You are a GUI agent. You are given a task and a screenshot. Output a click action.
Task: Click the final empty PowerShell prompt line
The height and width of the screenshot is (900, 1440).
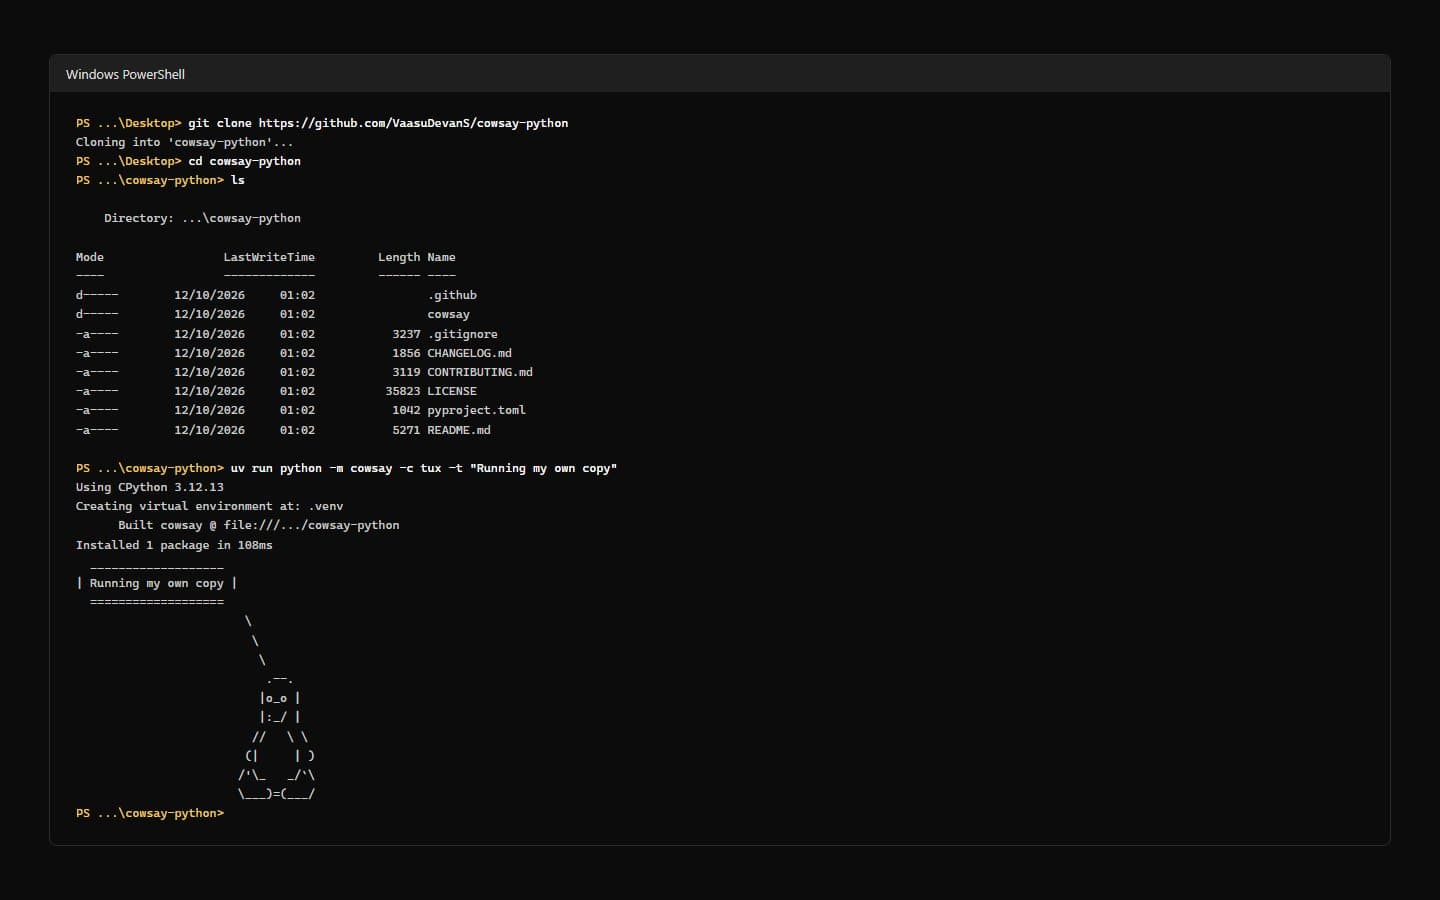(x=150, y=813)
